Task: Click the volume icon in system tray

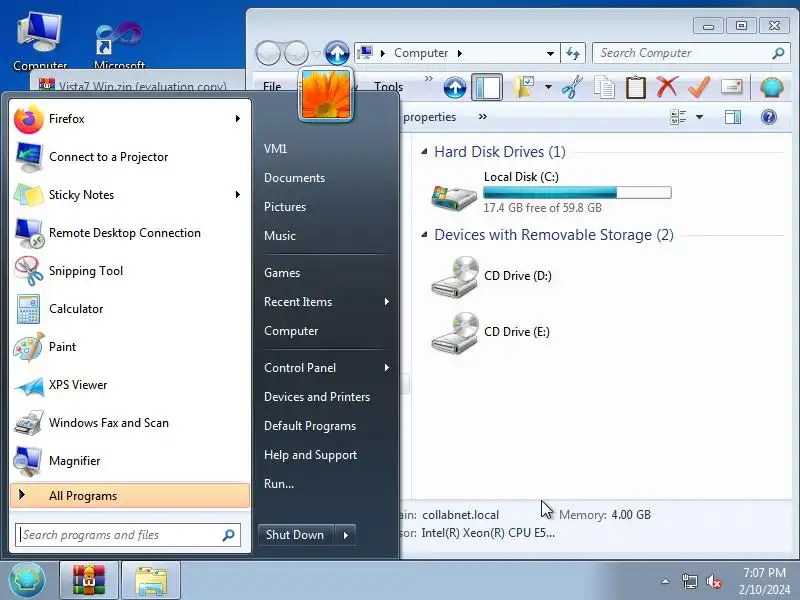Action: 714,581
